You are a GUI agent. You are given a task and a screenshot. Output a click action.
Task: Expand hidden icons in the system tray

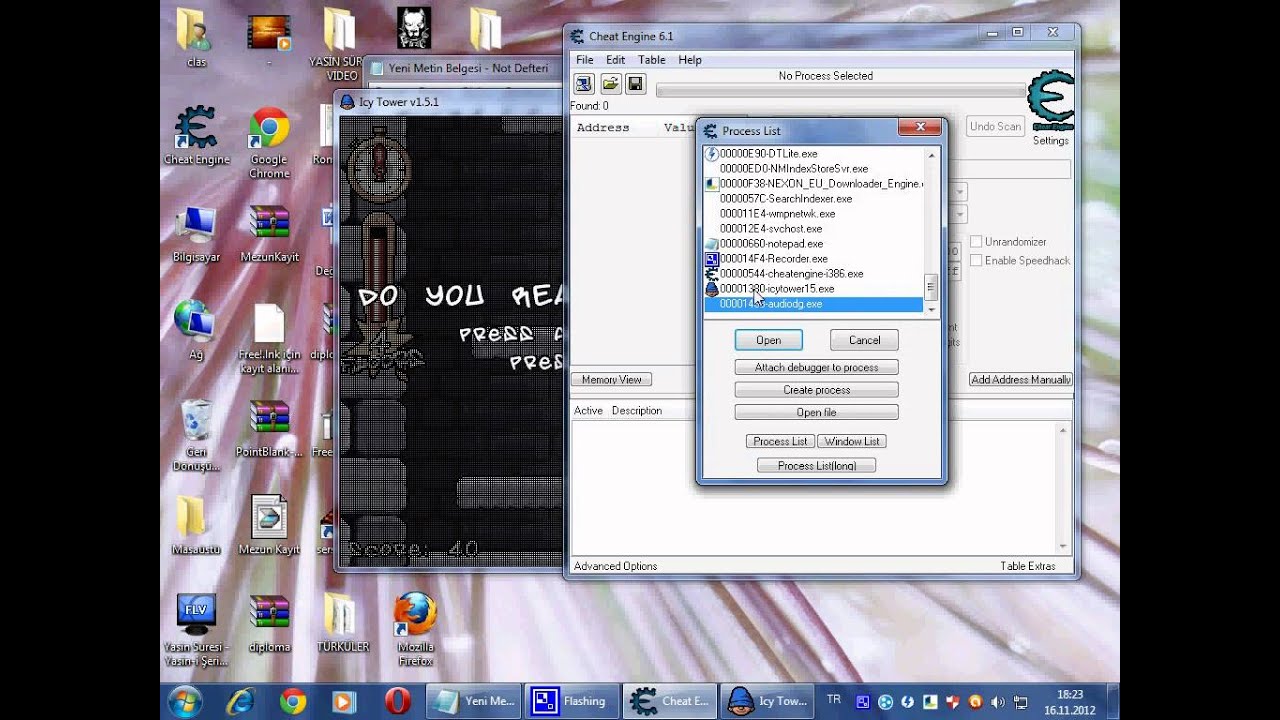862,701
